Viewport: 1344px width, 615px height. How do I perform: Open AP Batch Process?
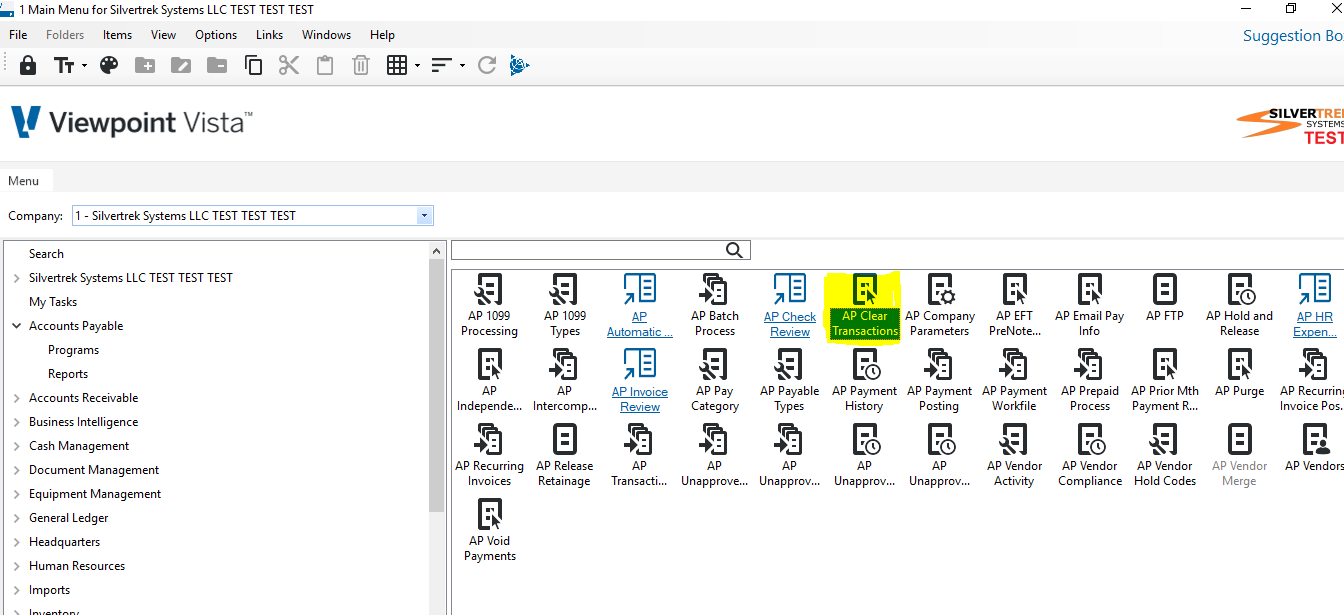tap(715, 305)
